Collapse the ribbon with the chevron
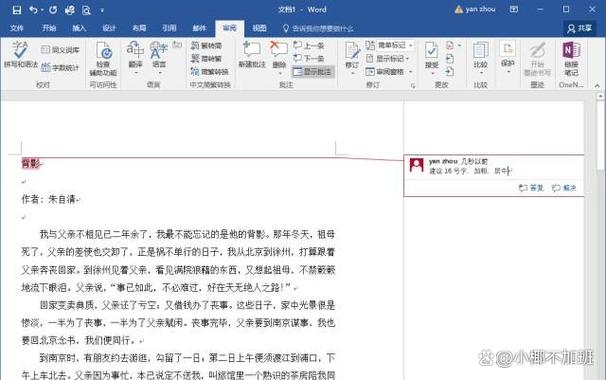The height and width of the screenshot is (380, 606). pyautogui.click(x=597, y=86)
